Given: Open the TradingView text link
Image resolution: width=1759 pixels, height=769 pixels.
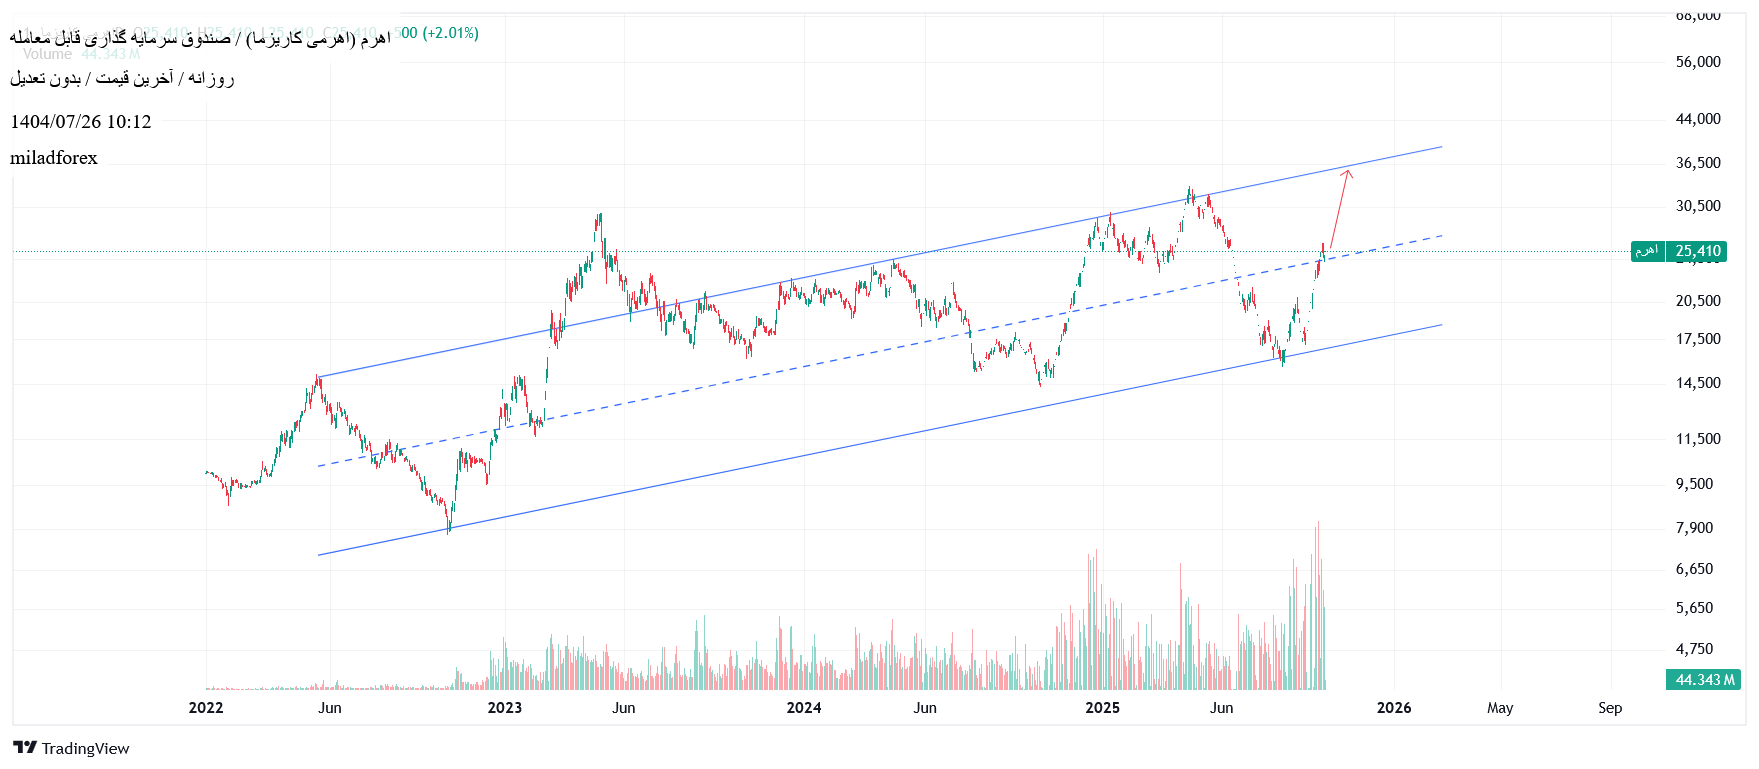Looking at the screenshot, I should (x=85, y=748).
